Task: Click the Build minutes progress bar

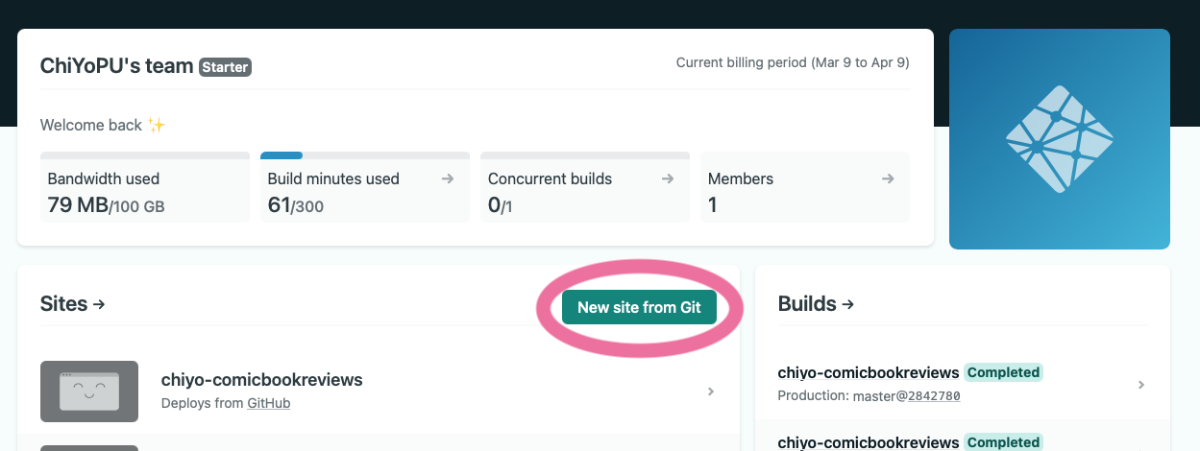Action: (365, 156)
